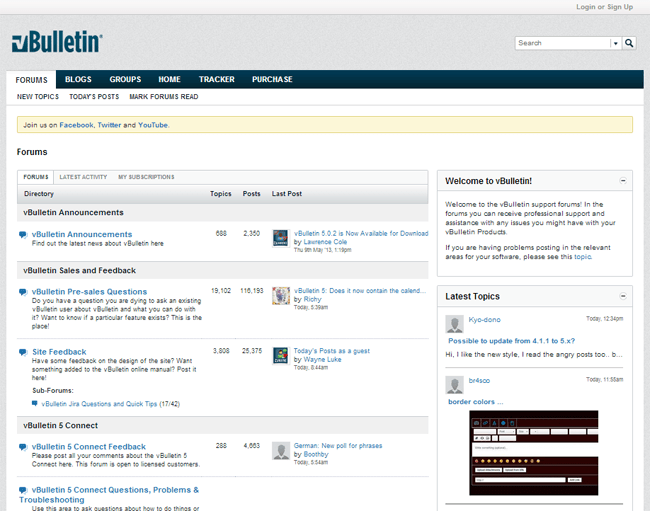Click the Connect Questions, Problems forum speech-bubble icon

tap(23, 490)
